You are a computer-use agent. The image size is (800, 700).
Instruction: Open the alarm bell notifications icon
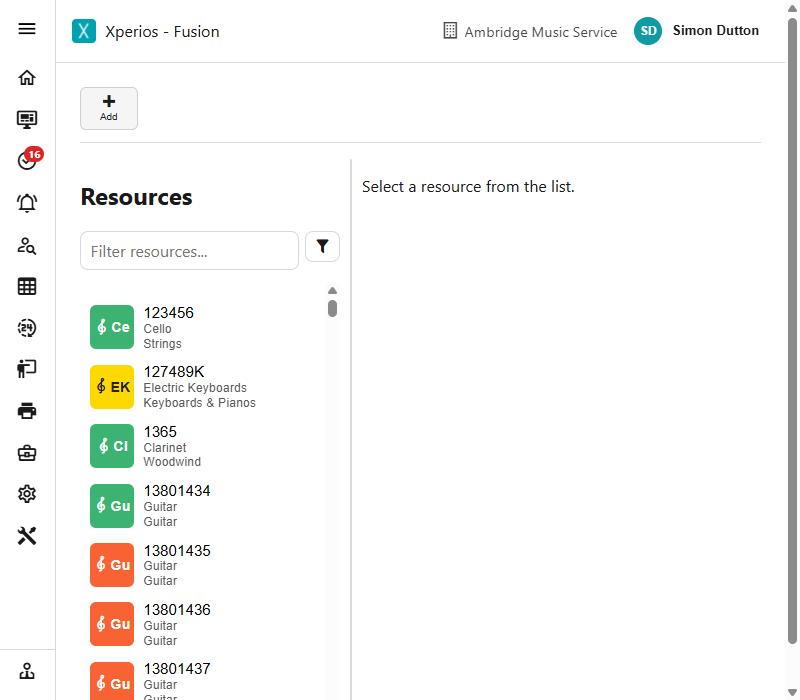27,203
